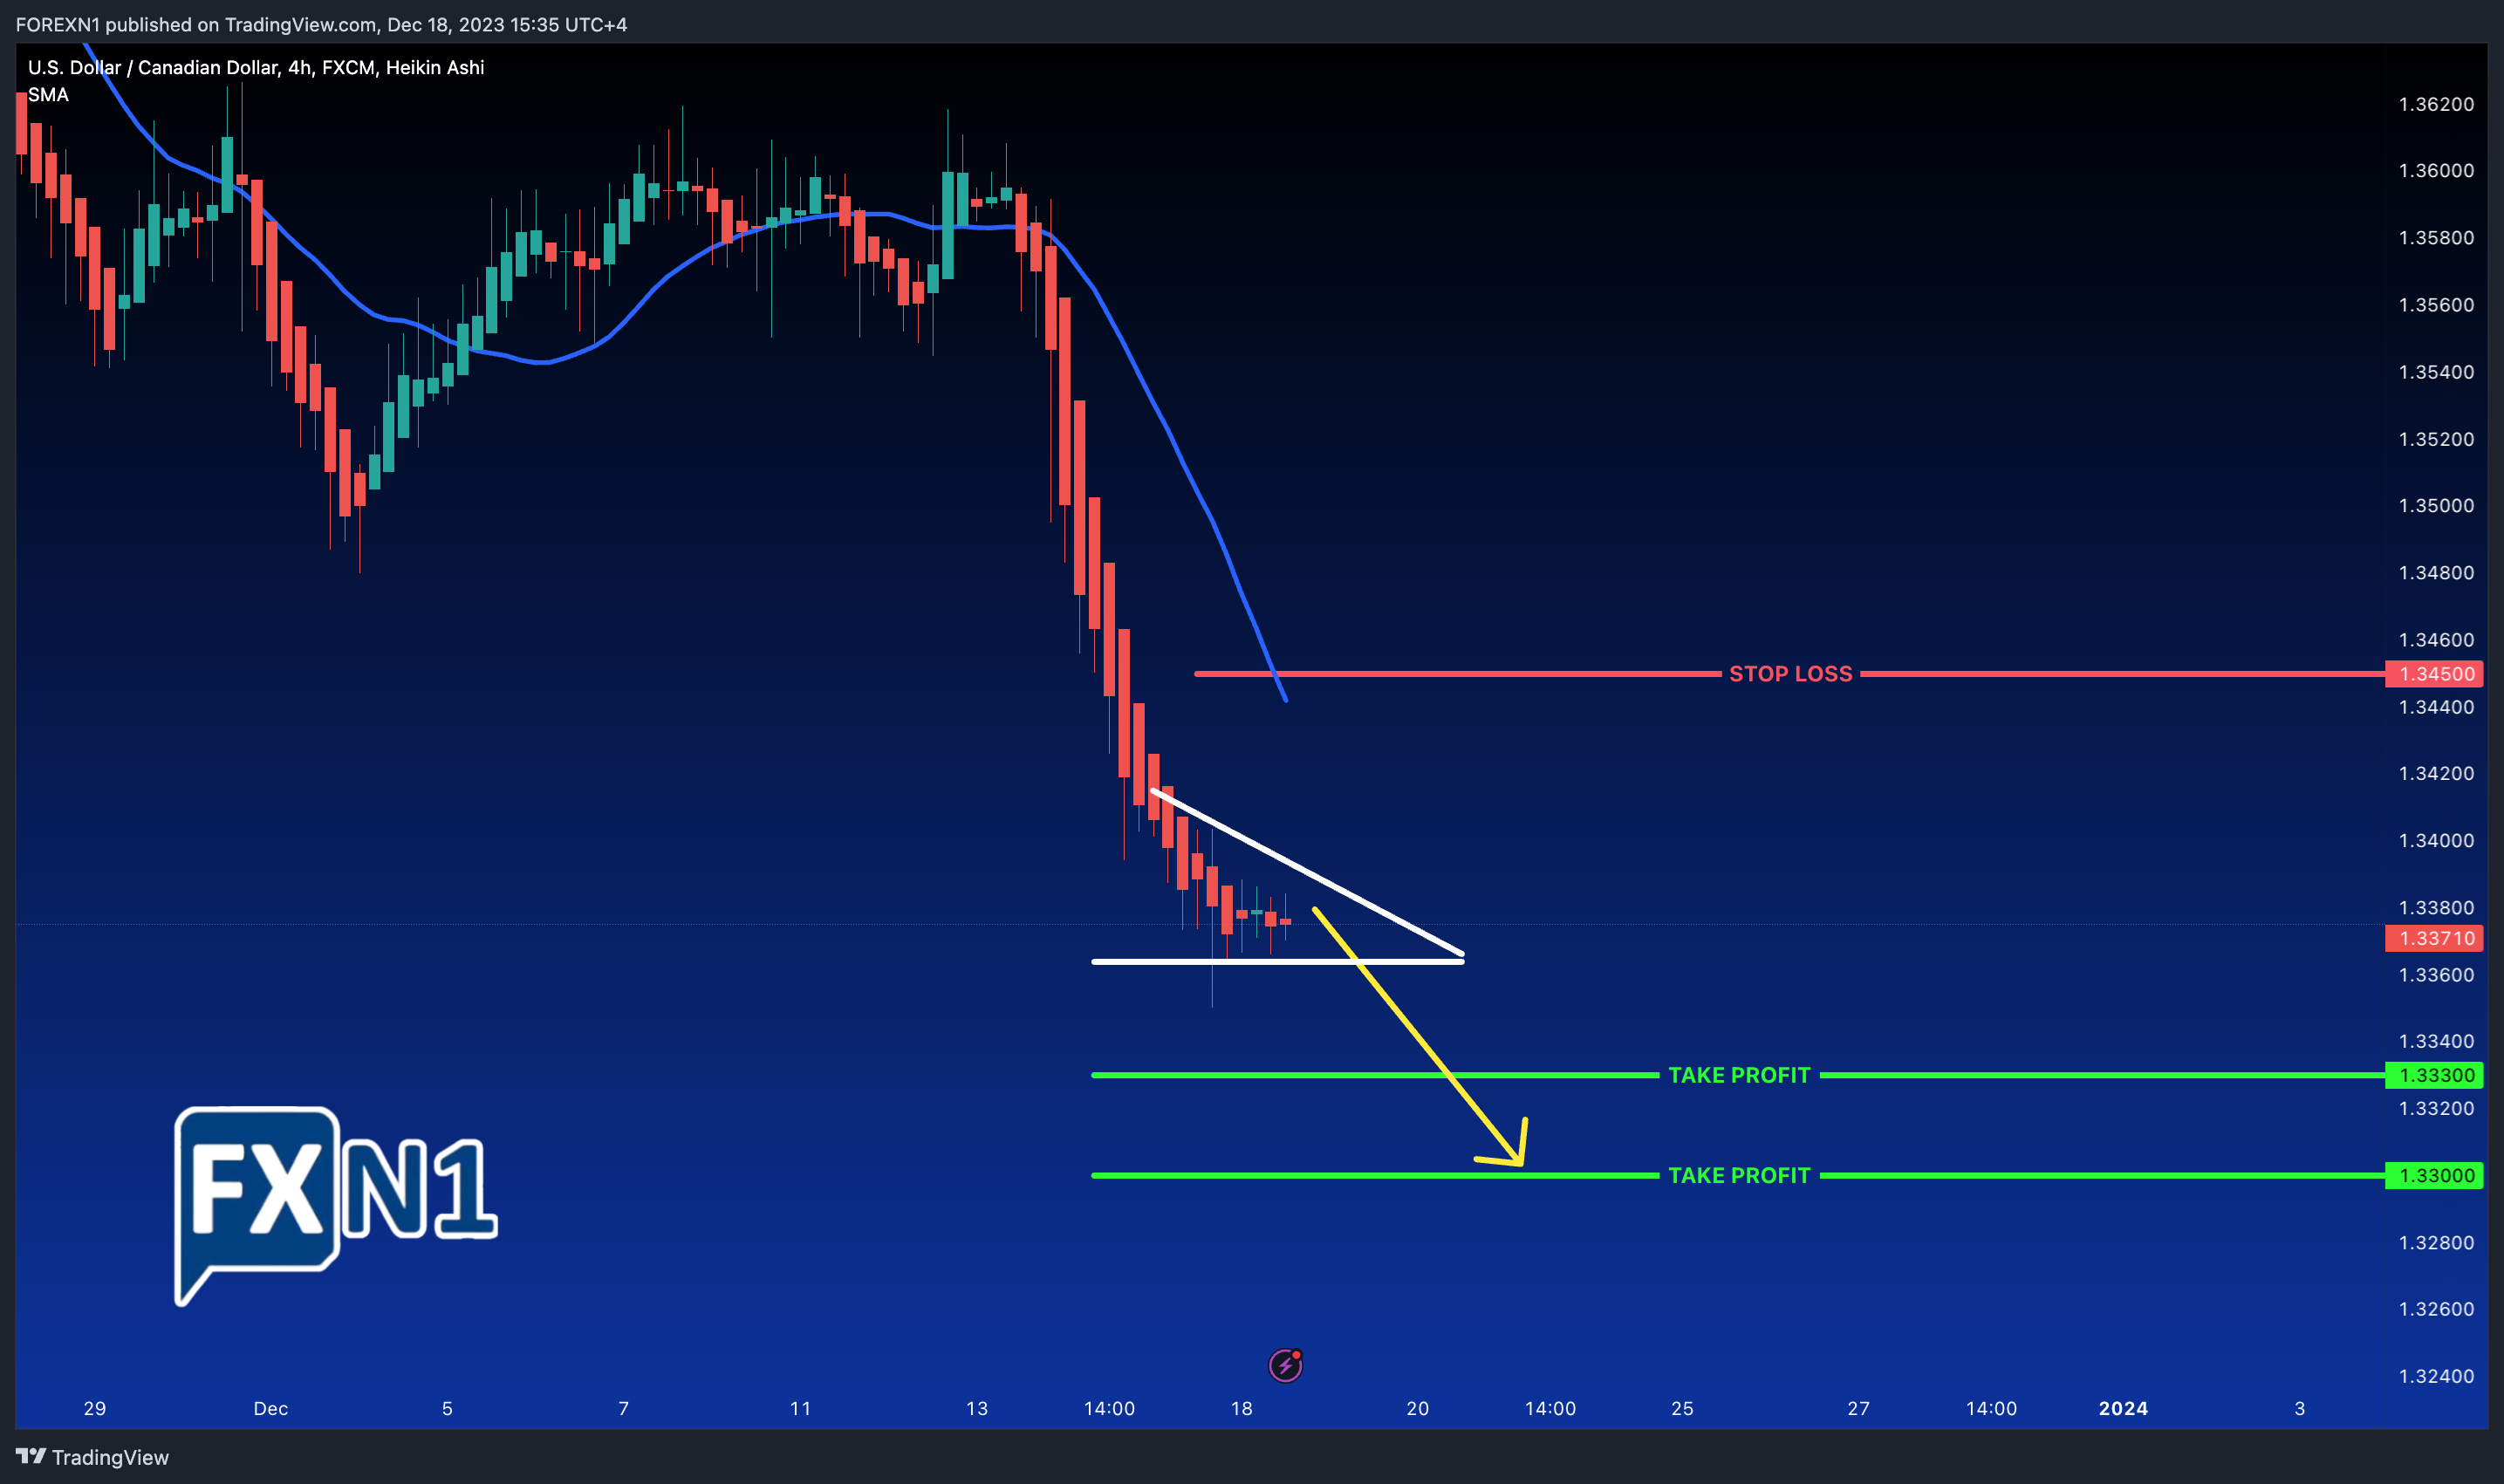Click the 1.33600 price axis label

[2436, 975]
